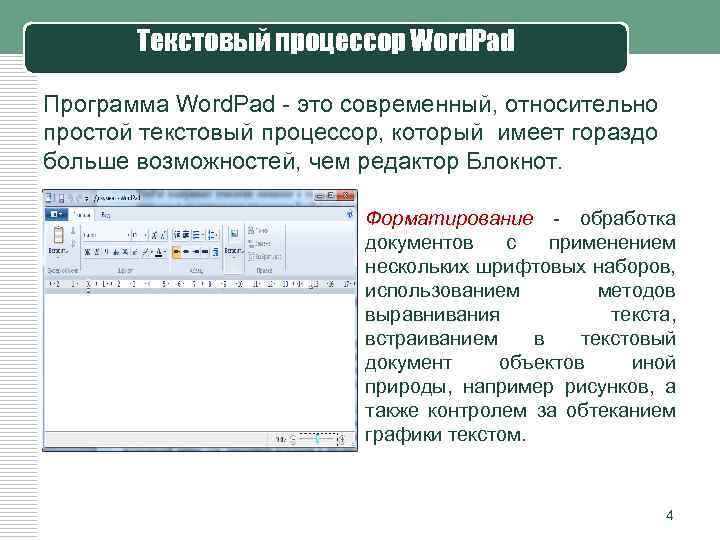The width and height of the screenshot is (720, 540).
Task: Click the slide page number 4
Action: point(669,516)
